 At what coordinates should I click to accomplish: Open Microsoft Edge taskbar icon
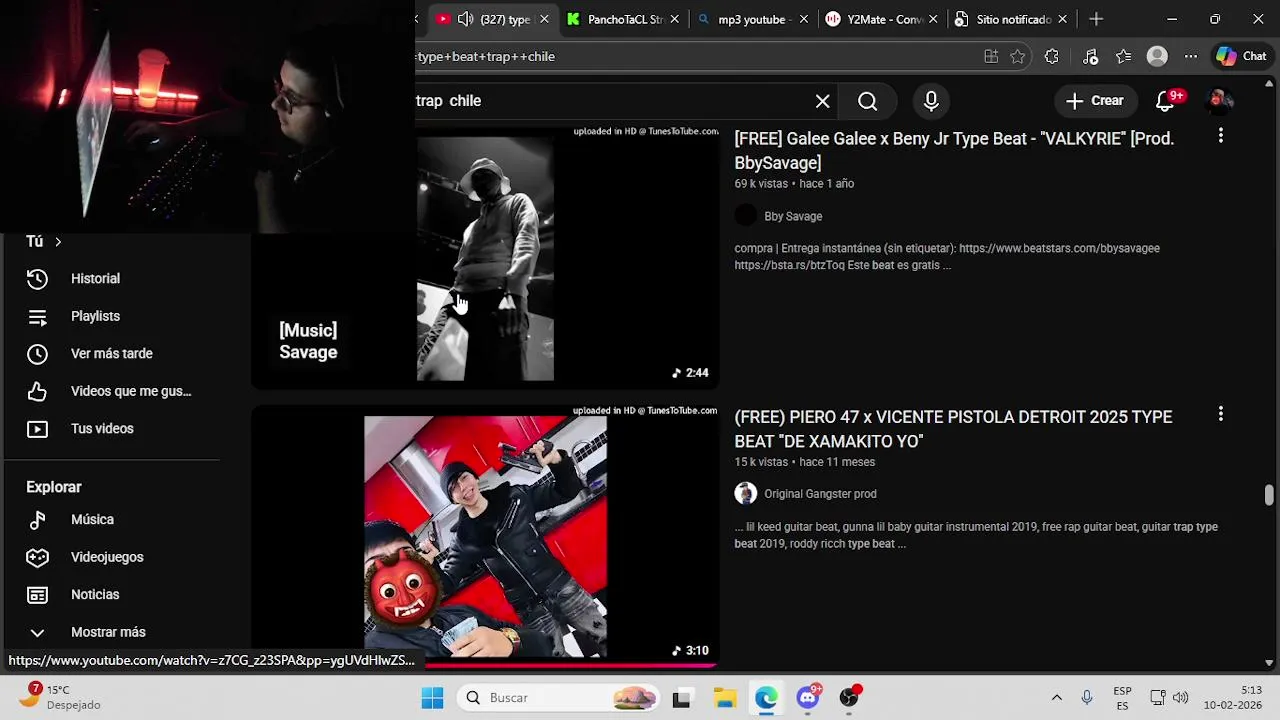[766, 698]
